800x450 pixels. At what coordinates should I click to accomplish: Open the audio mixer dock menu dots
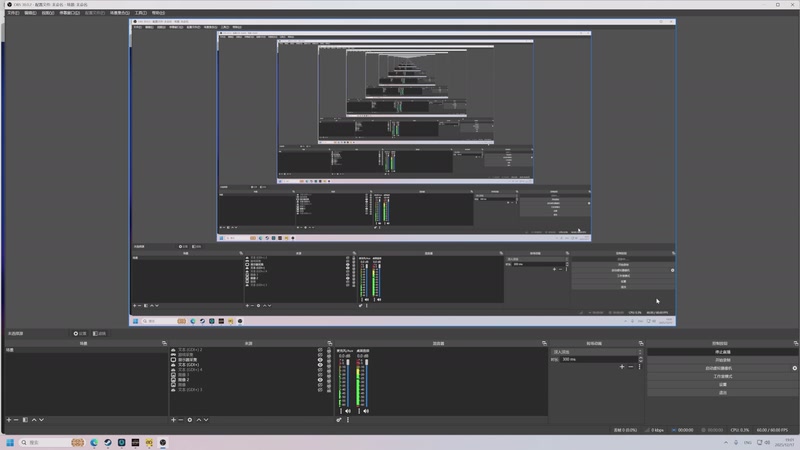(348, 420)
